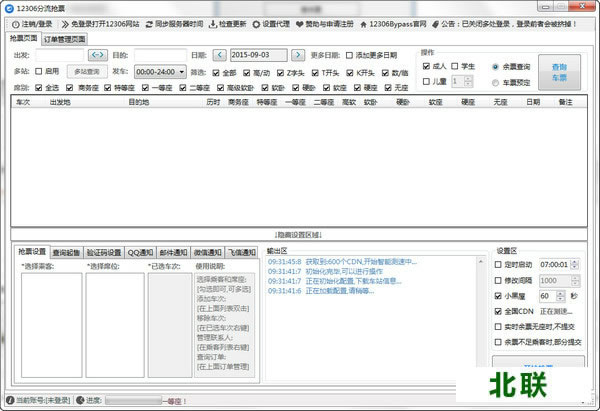600x411 pixels.
Task: Toggle the 学生 student checkbox
Action: coord(456,66)
